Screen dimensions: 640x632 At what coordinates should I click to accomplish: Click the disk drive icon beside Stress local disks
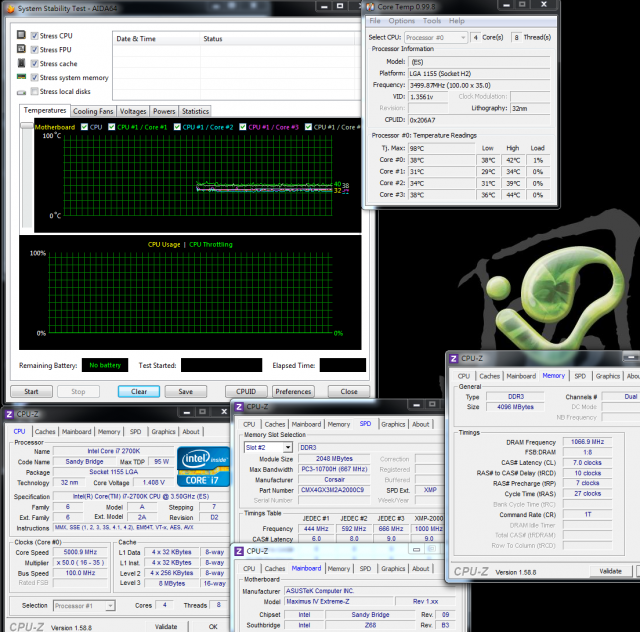21,92
